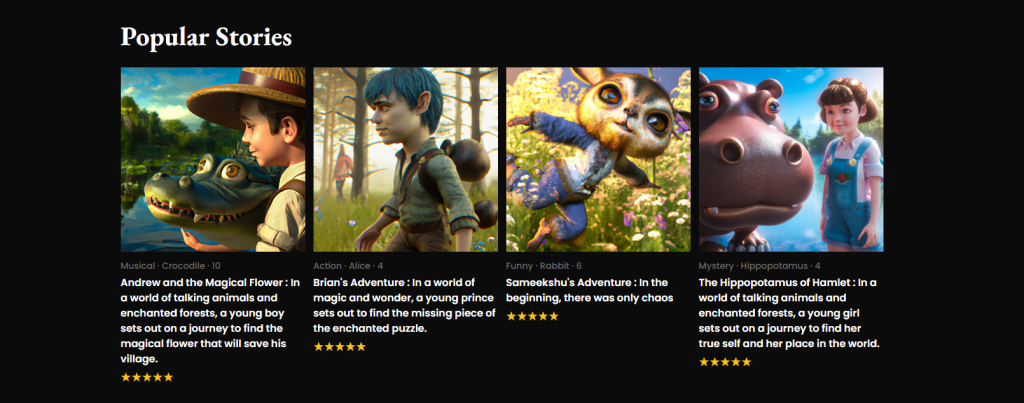
Task: Open the crocodile and boy story thumbnail
Action: (x=213, y=159)
